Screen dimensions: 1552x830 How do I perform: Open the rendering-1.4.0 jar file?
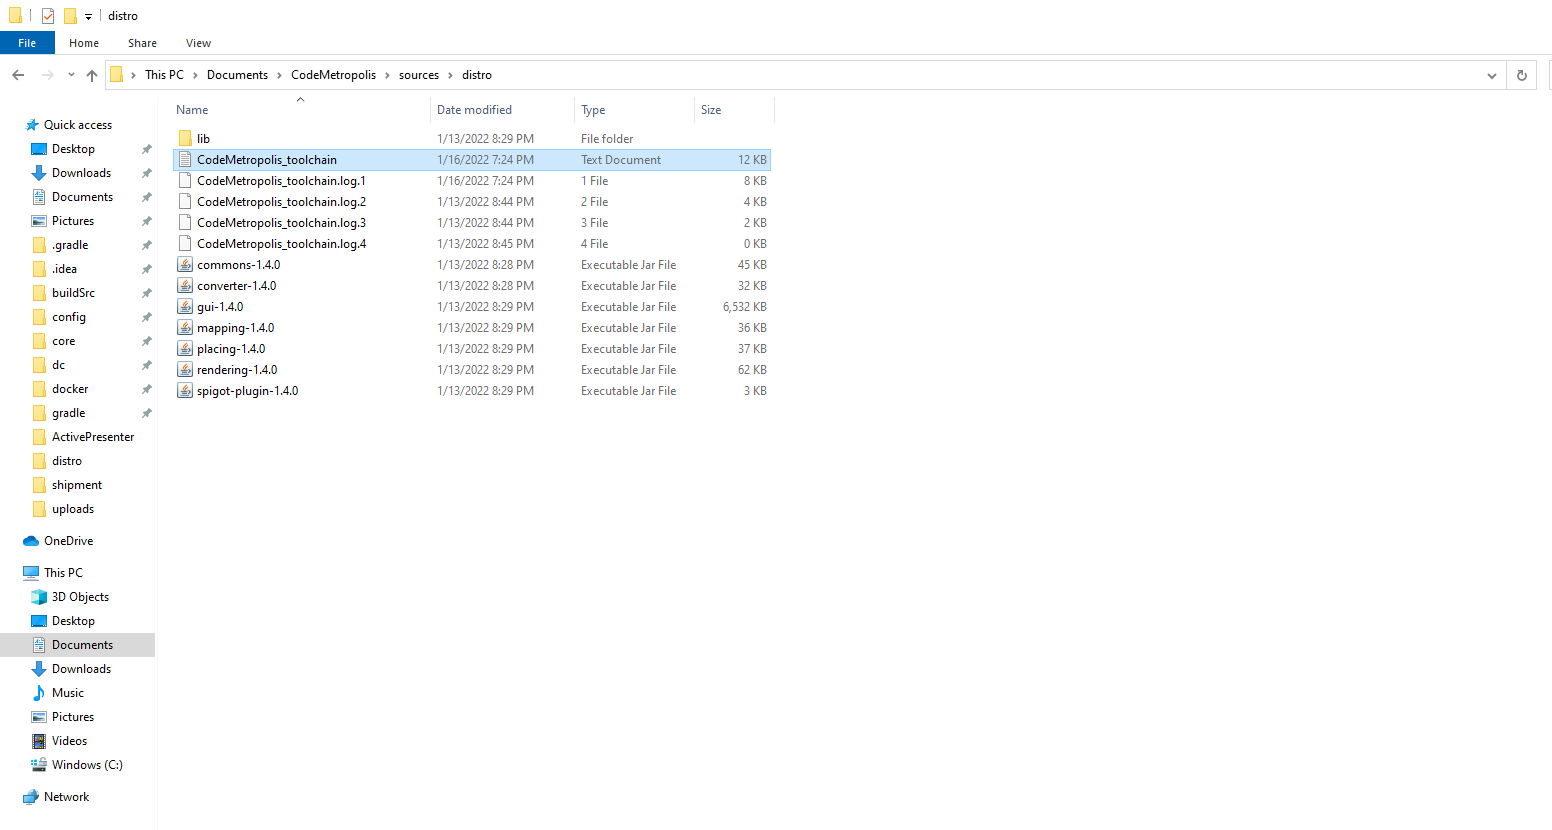pyautogui.click(x=238, y=369)
